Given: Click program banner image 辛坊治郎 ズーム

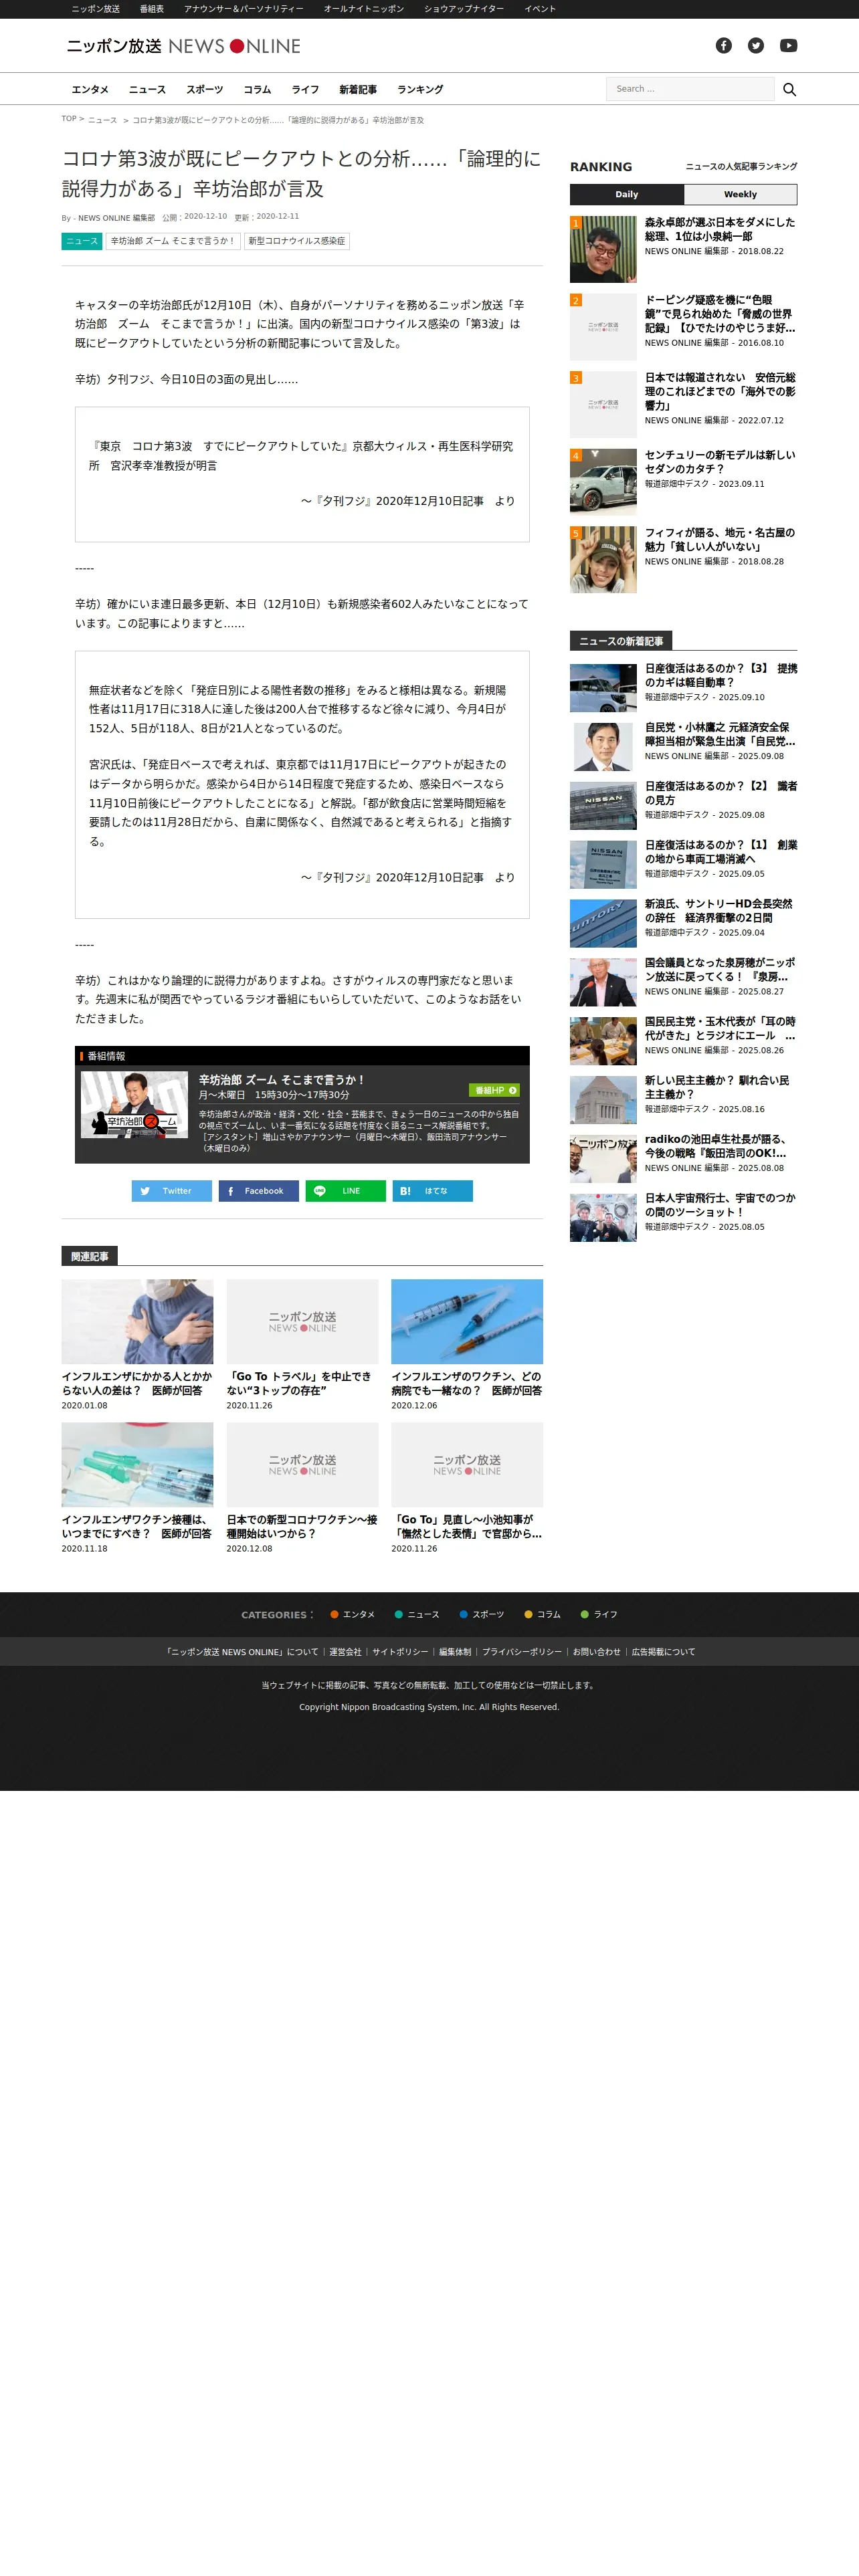Looking at the screenshot, I should tap(134, 1105).
